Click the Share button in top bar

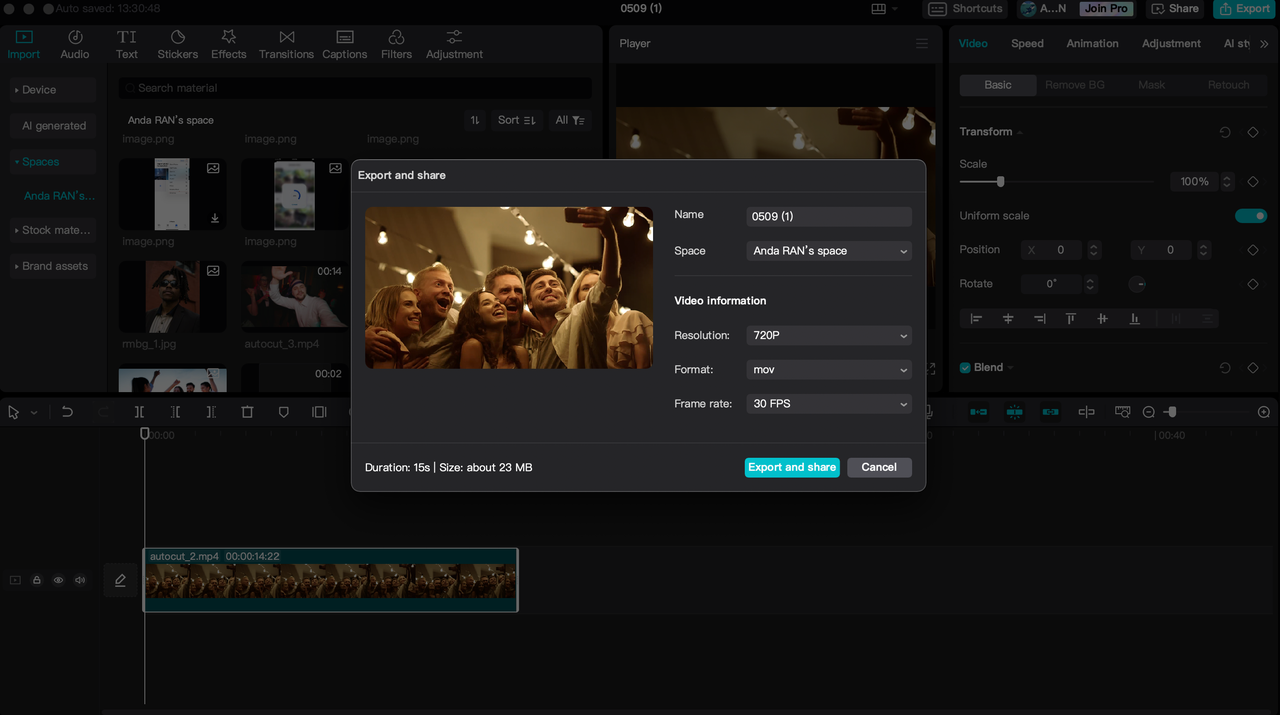click(x=1174, y=9)
